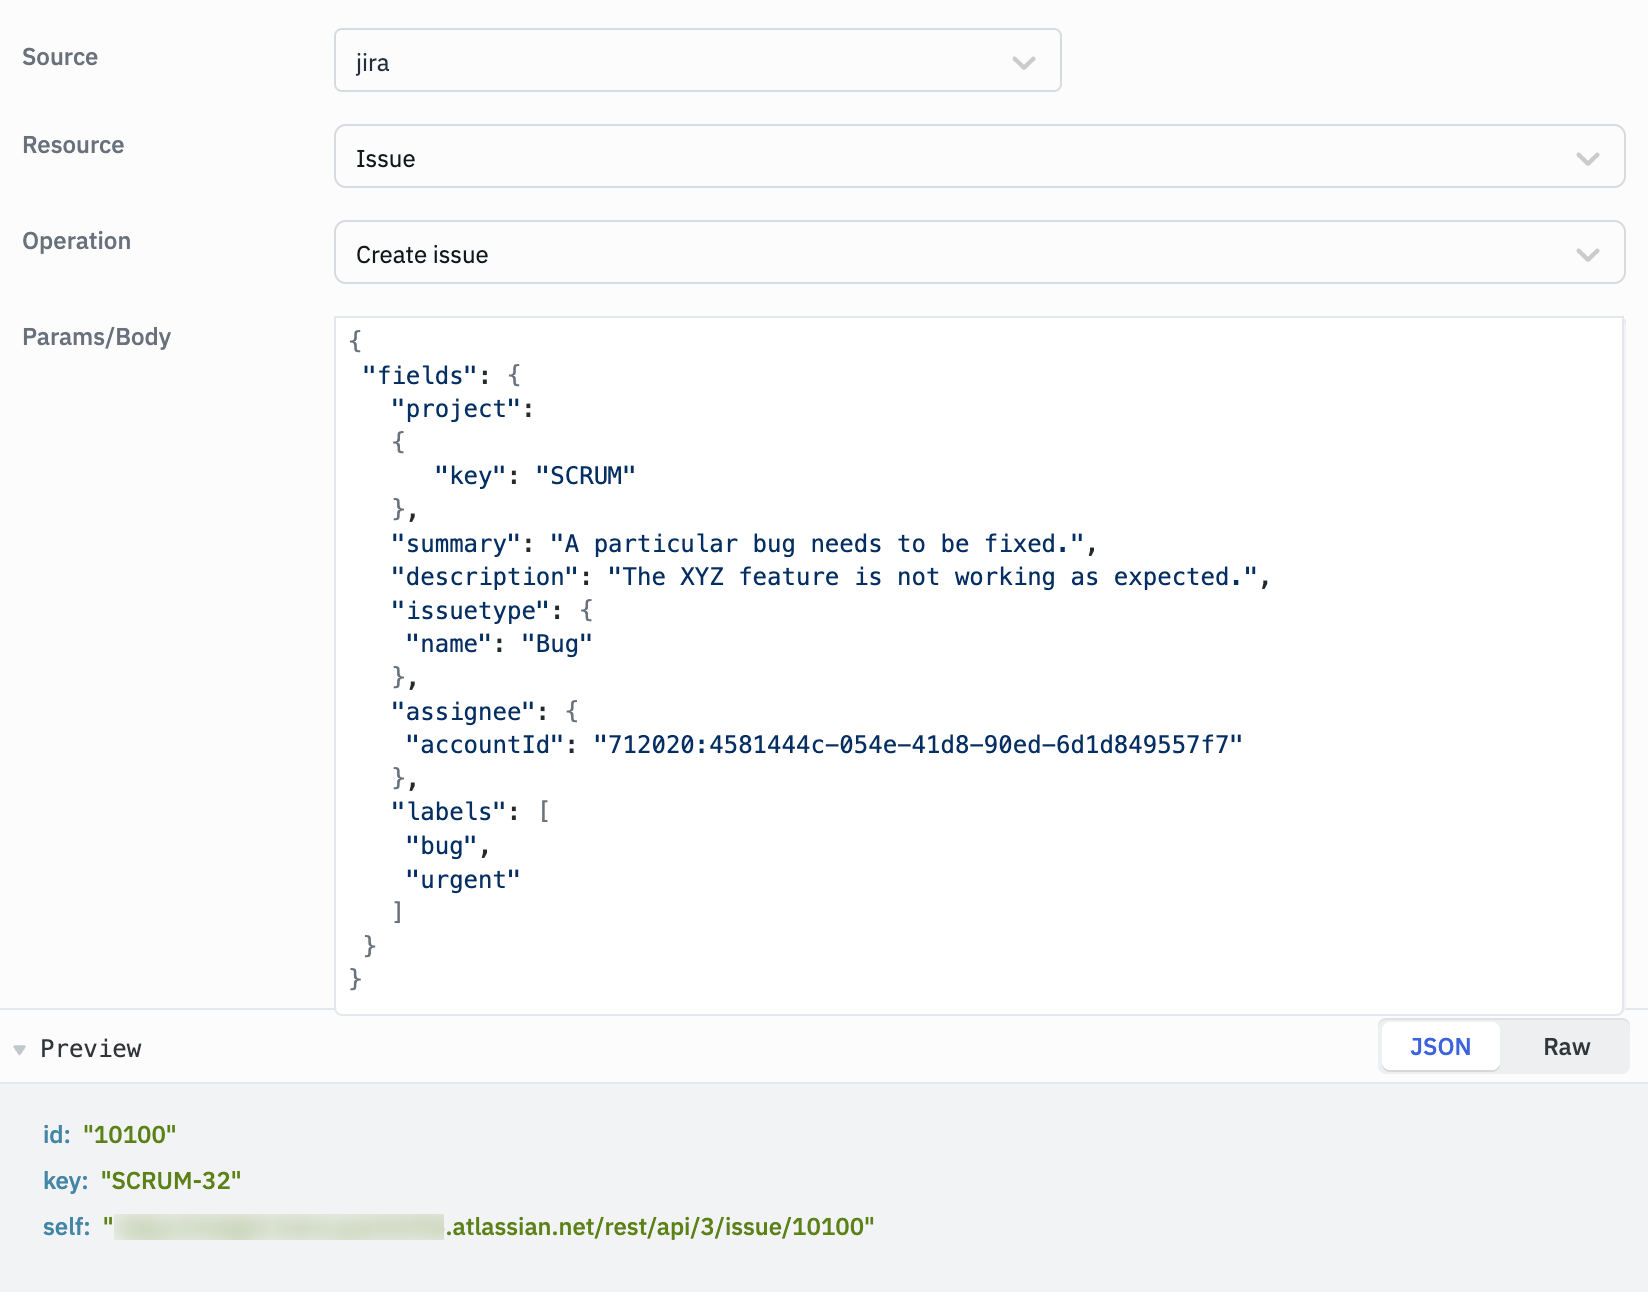1648x1292 pixels.
Task: Click the Source field label
Action: point(60,57)
